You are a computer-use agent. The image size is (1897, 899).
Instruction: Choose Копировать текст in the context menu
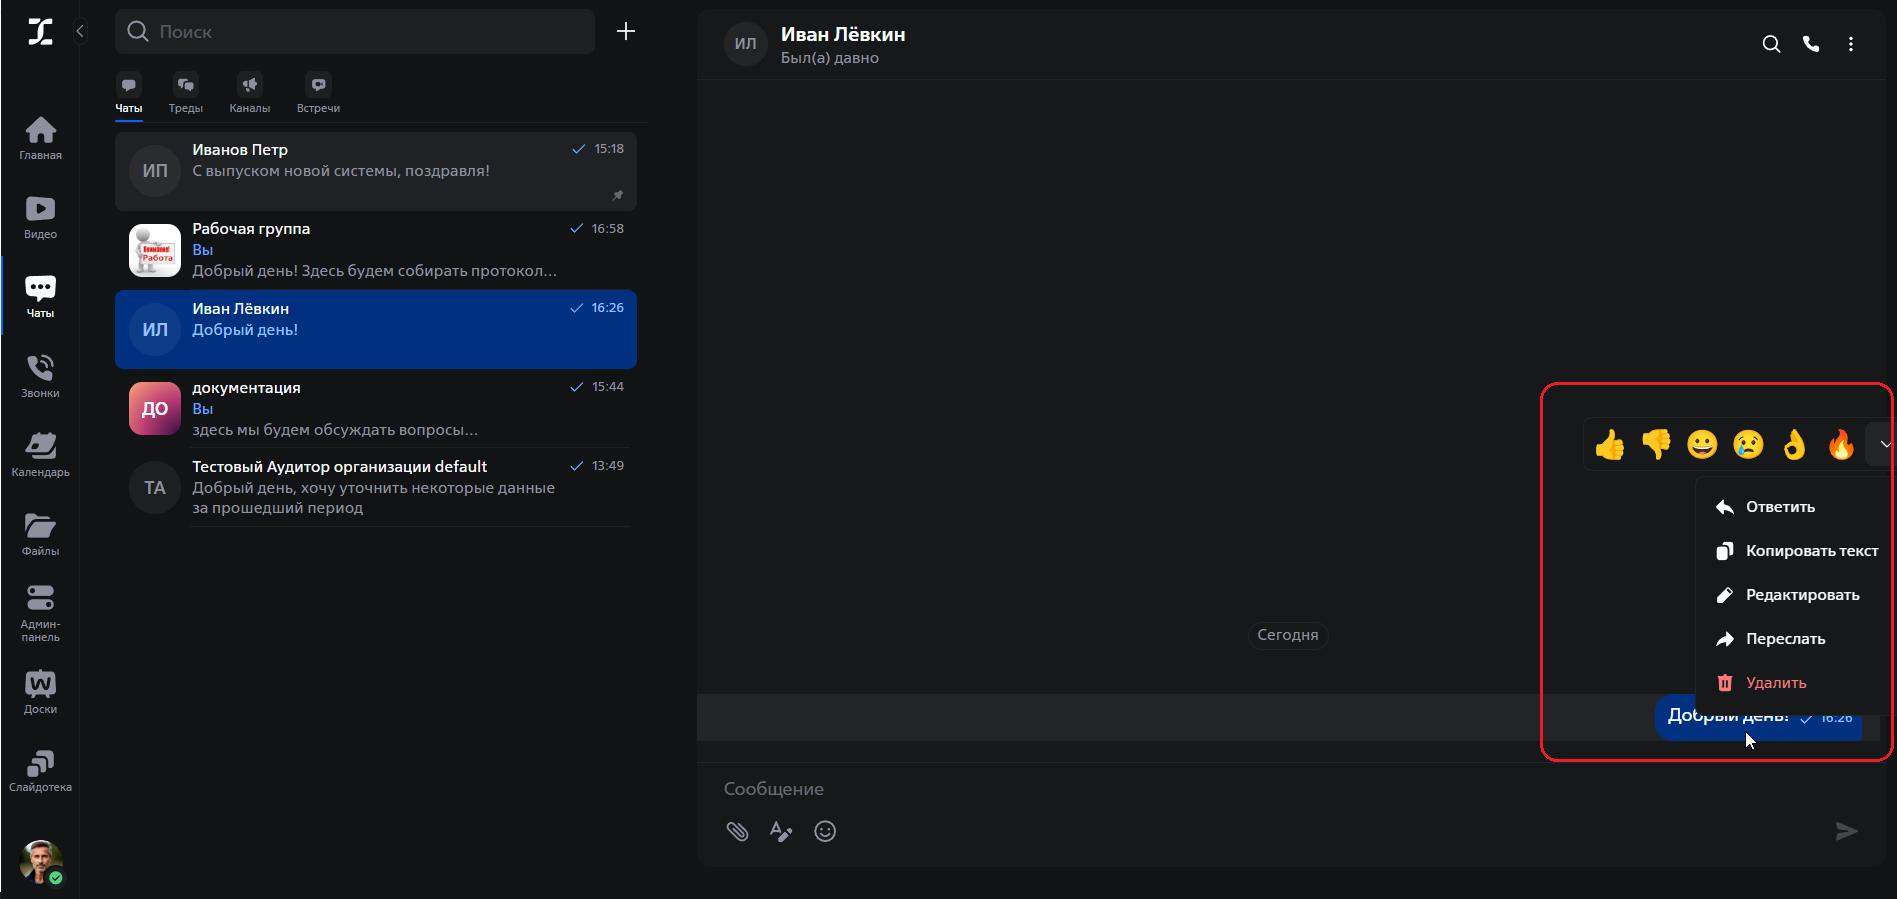[x=1794, y=551]
